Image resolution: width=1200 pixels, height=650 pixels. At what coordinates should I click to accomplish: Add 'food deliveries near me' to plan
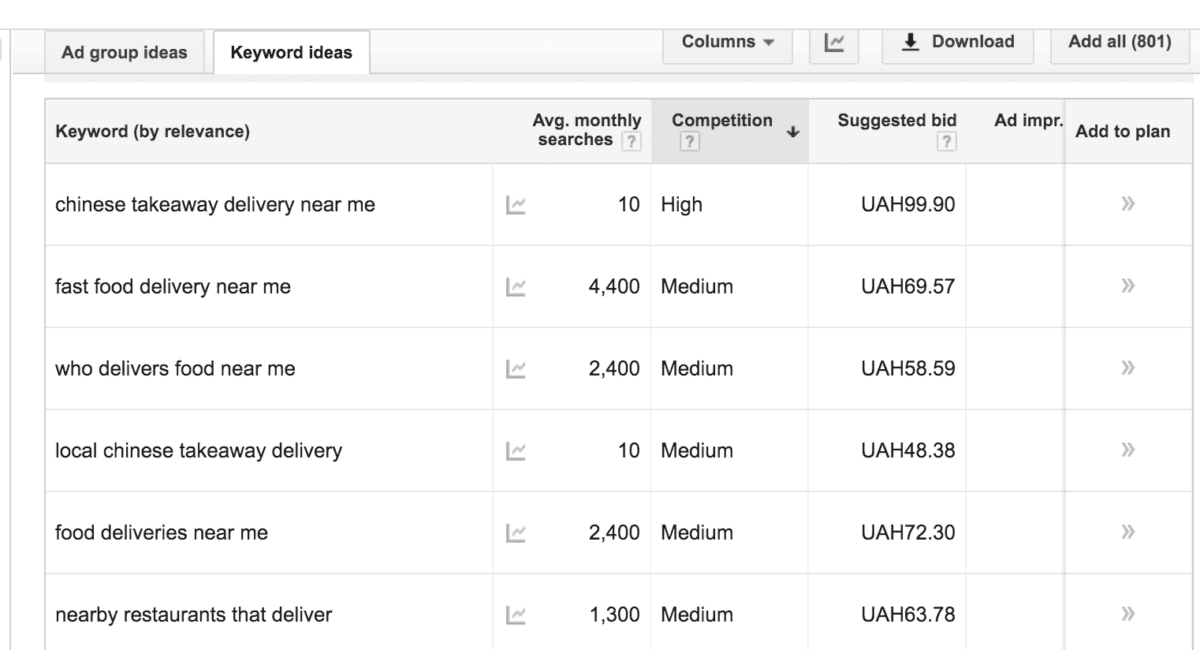point(1128,533)
